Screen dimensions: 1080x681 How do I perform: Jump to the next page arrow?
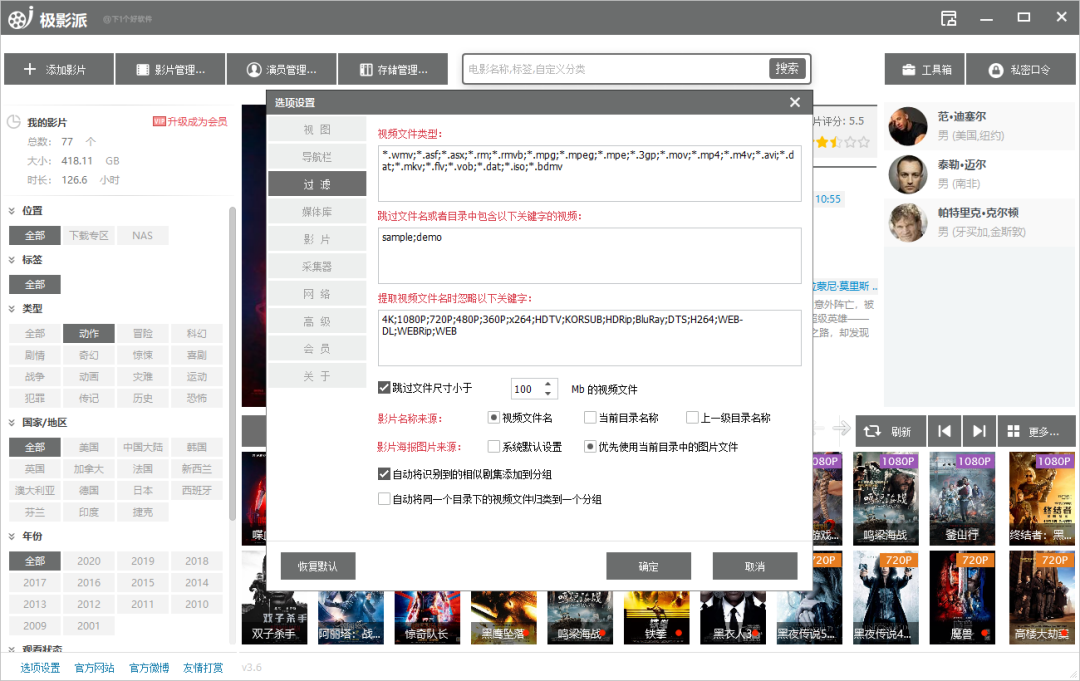979,431
